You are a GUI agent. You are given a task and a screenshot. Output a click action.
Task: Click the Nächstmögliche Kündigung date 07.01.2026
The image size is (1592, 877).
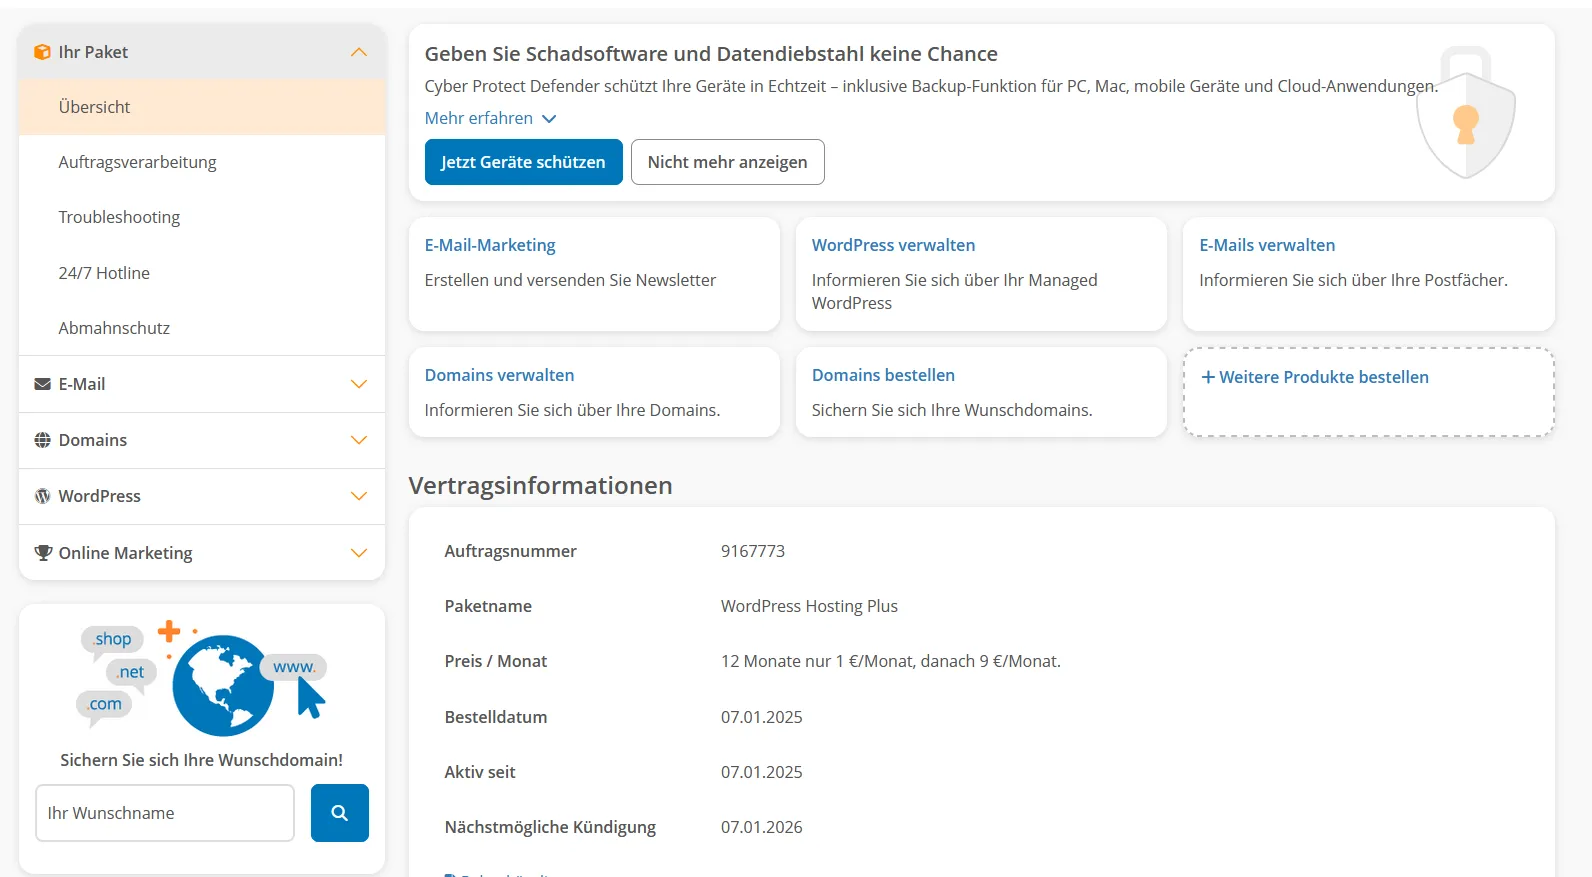(762, 827)
